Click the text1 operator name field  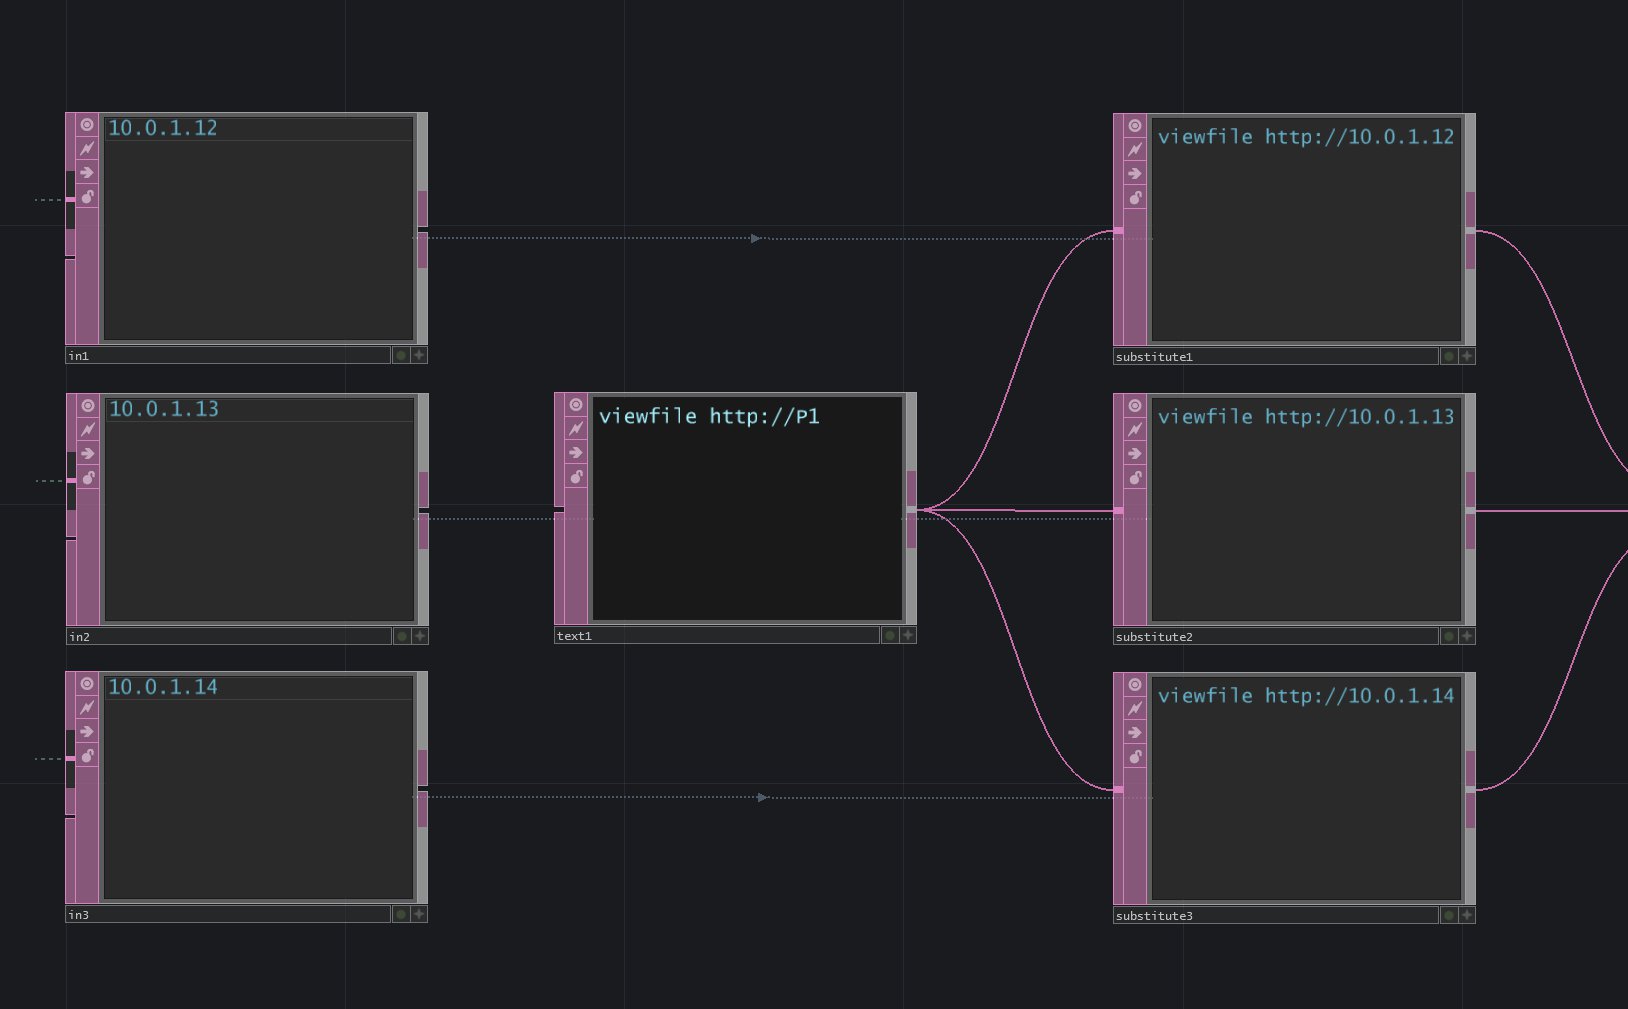click(716, 636)
